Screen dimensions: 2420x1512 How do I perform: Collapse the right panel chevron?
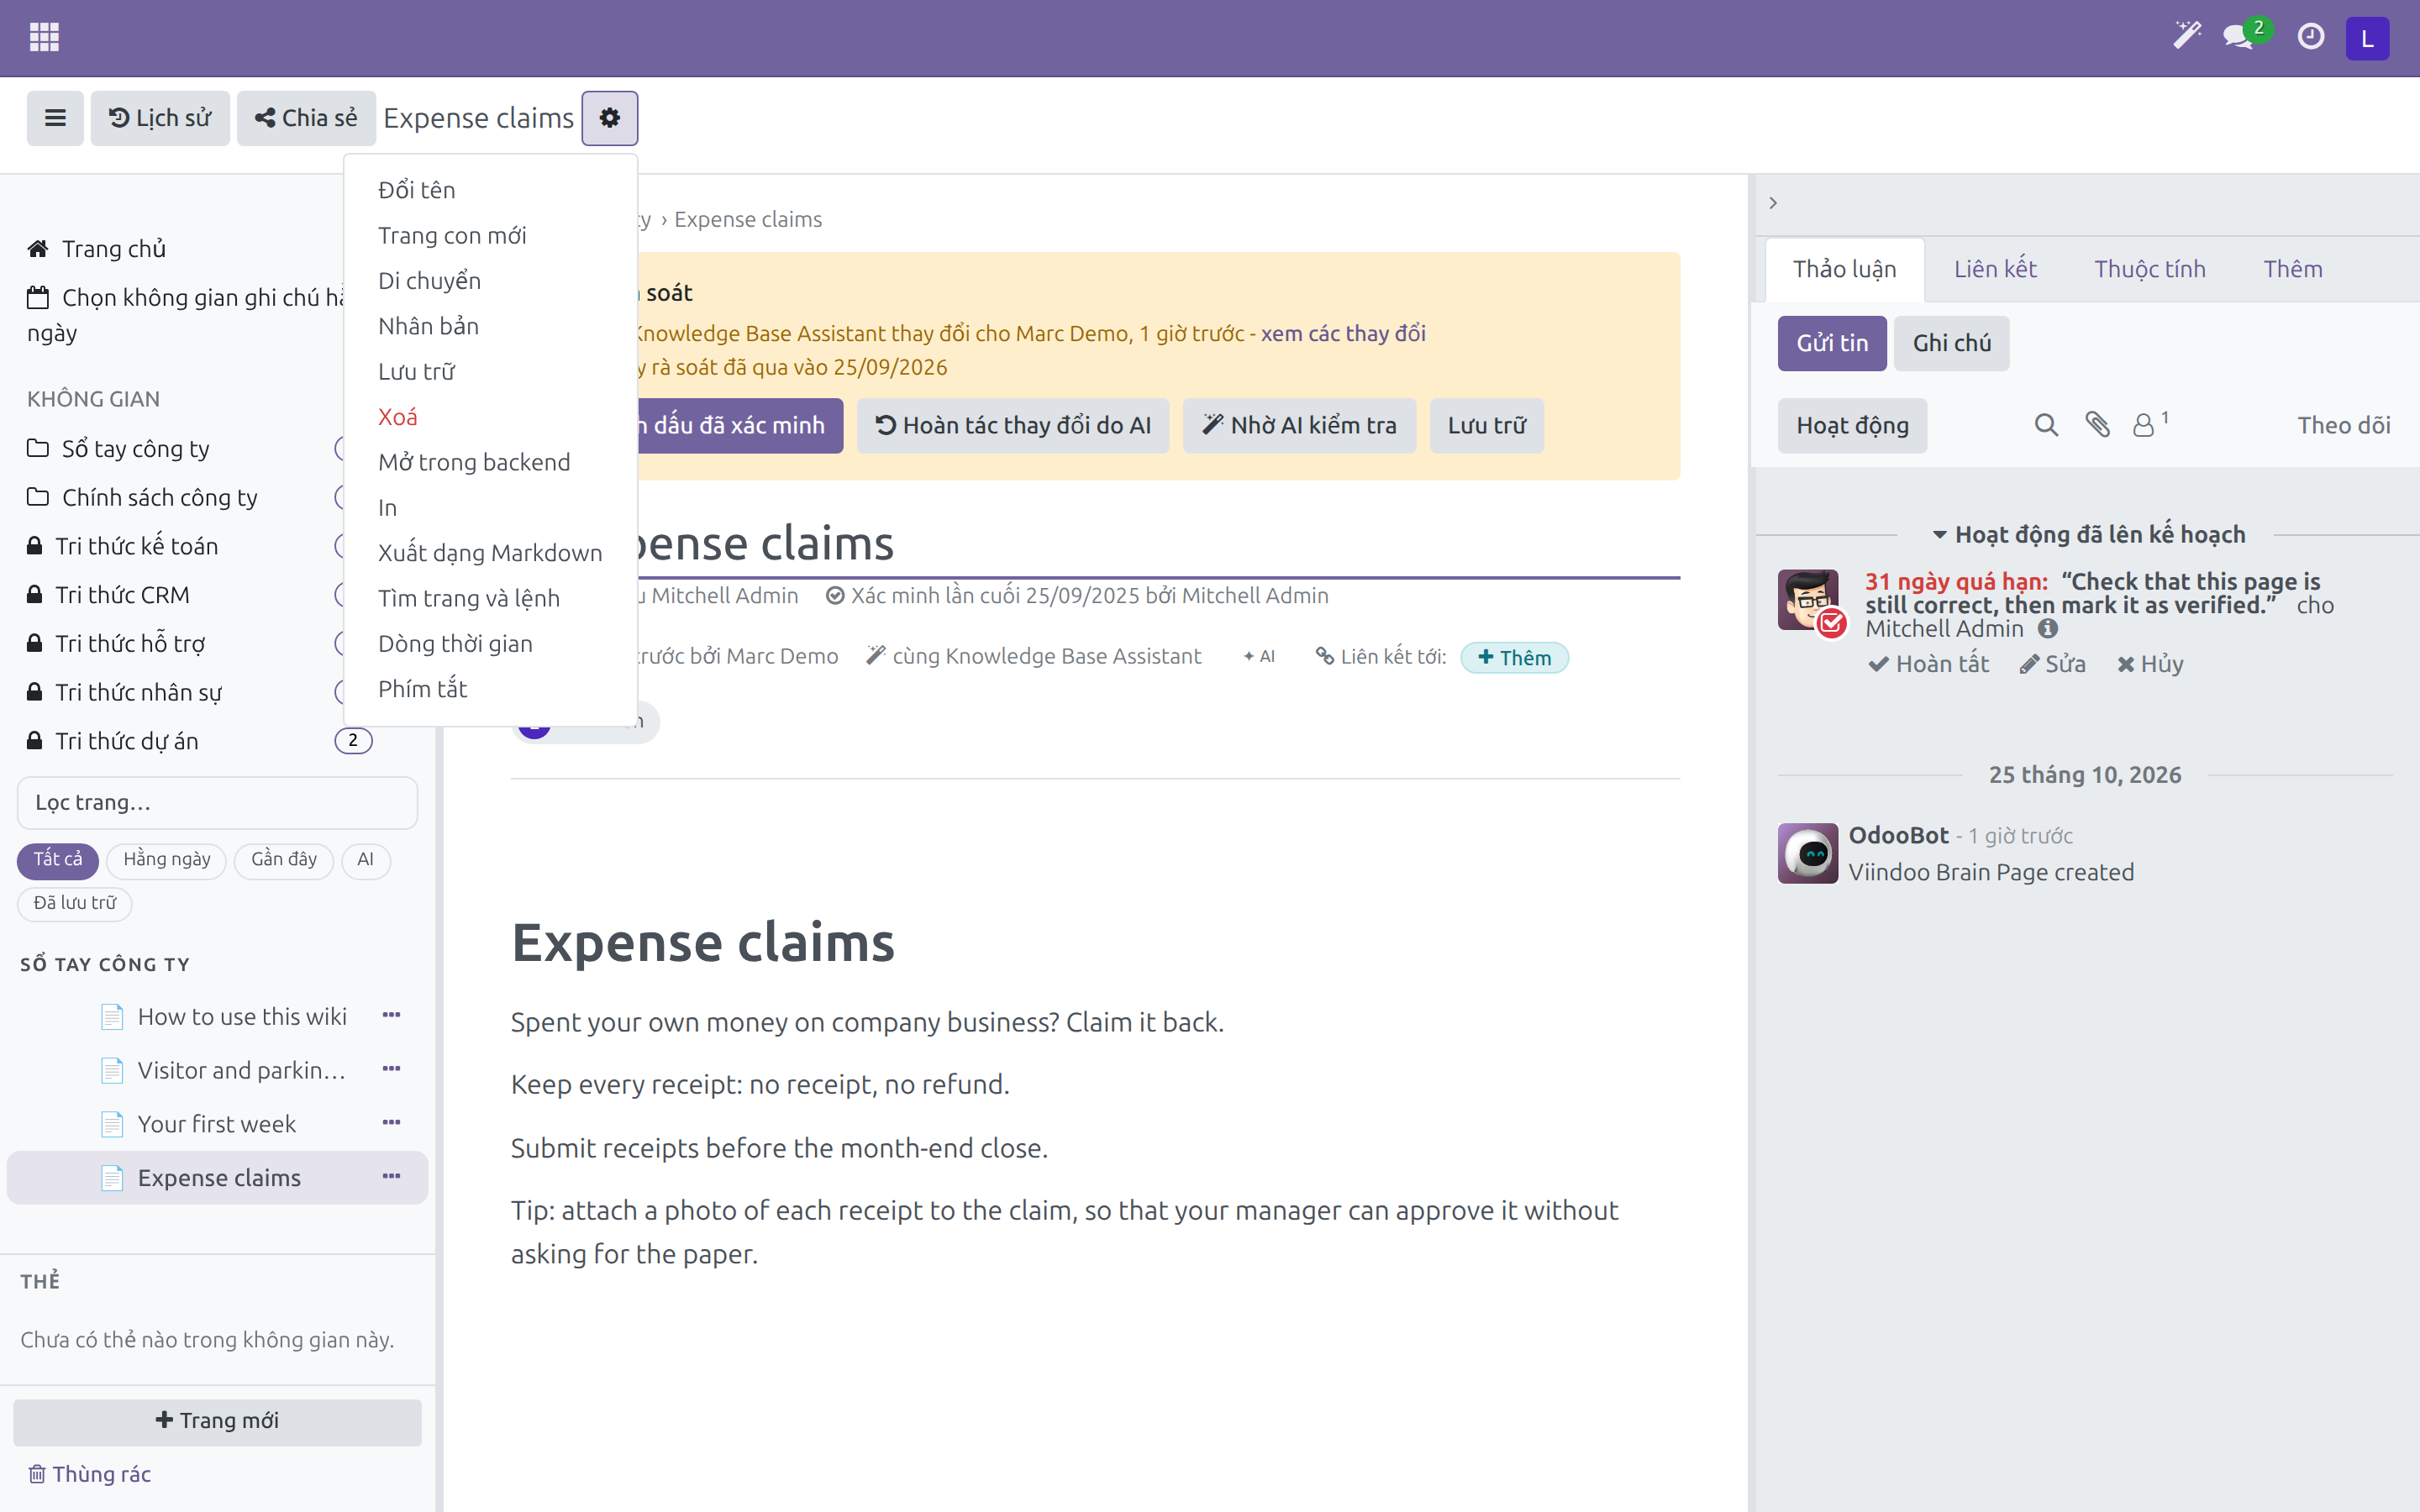[x=1773, y=203]
